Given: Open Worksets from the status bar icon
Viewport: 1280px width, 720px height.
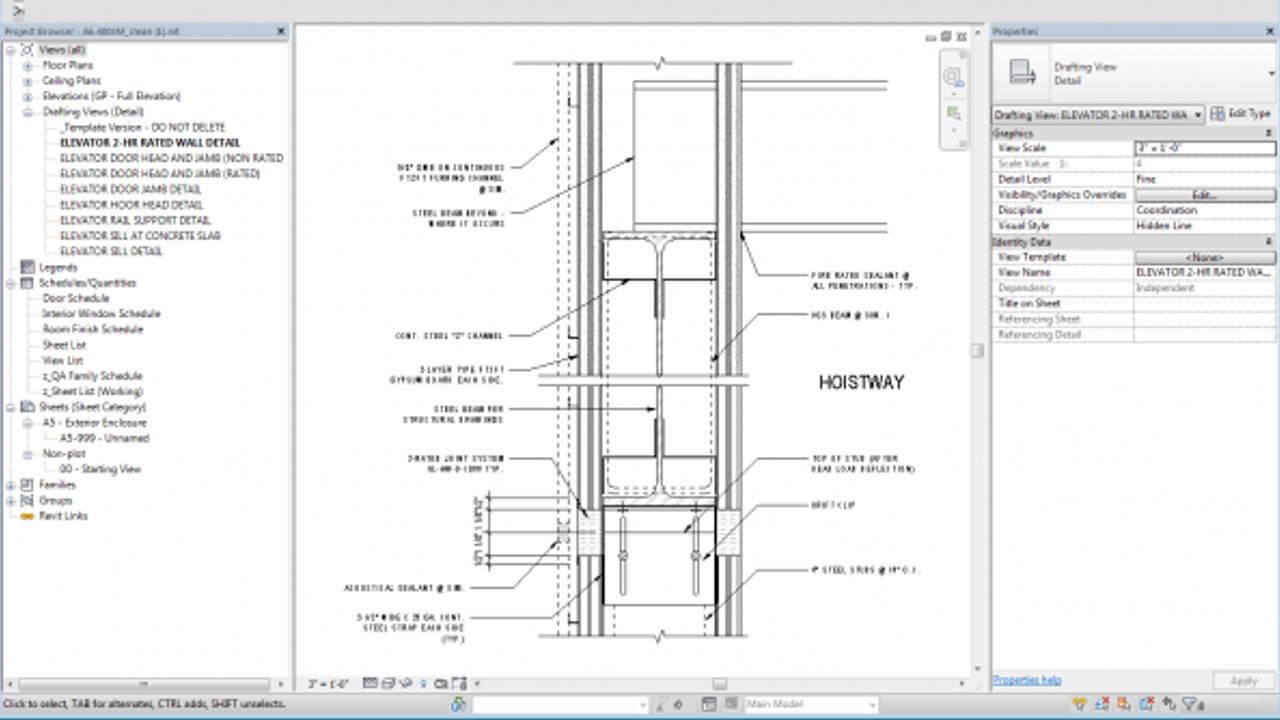Looking at the screenshot, I should [457, 704].
